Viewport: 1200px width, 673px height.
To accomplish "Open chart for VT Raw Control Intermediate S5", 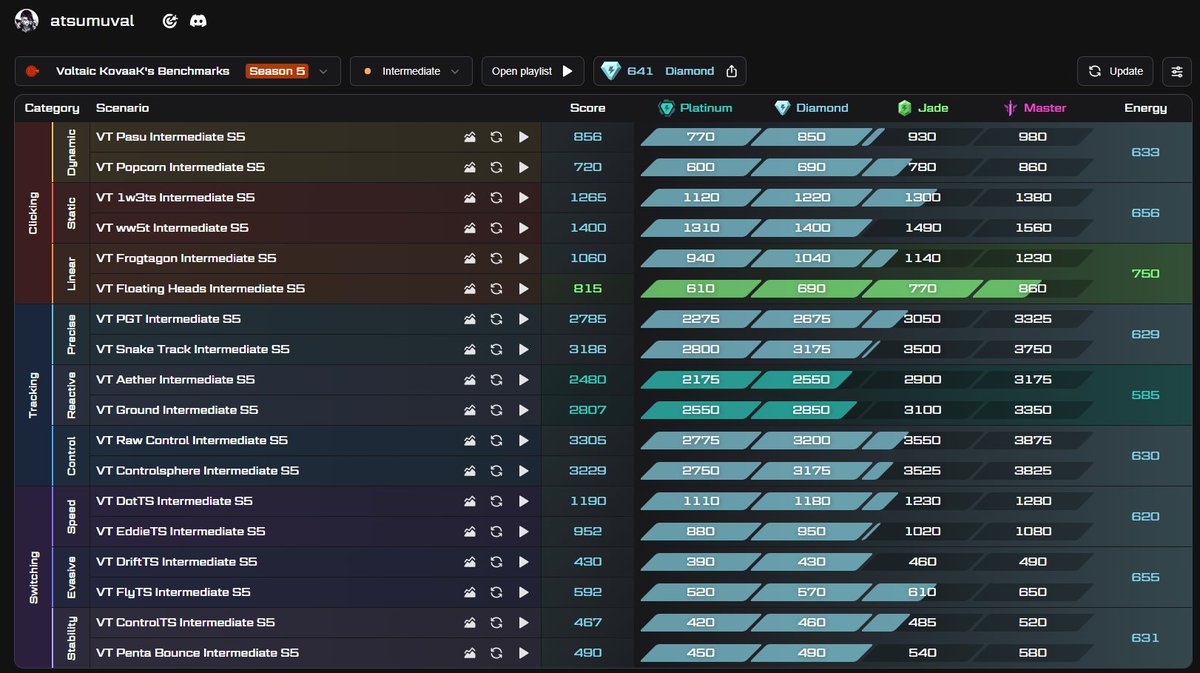I will pyautogui.click(x=470, y=440).
